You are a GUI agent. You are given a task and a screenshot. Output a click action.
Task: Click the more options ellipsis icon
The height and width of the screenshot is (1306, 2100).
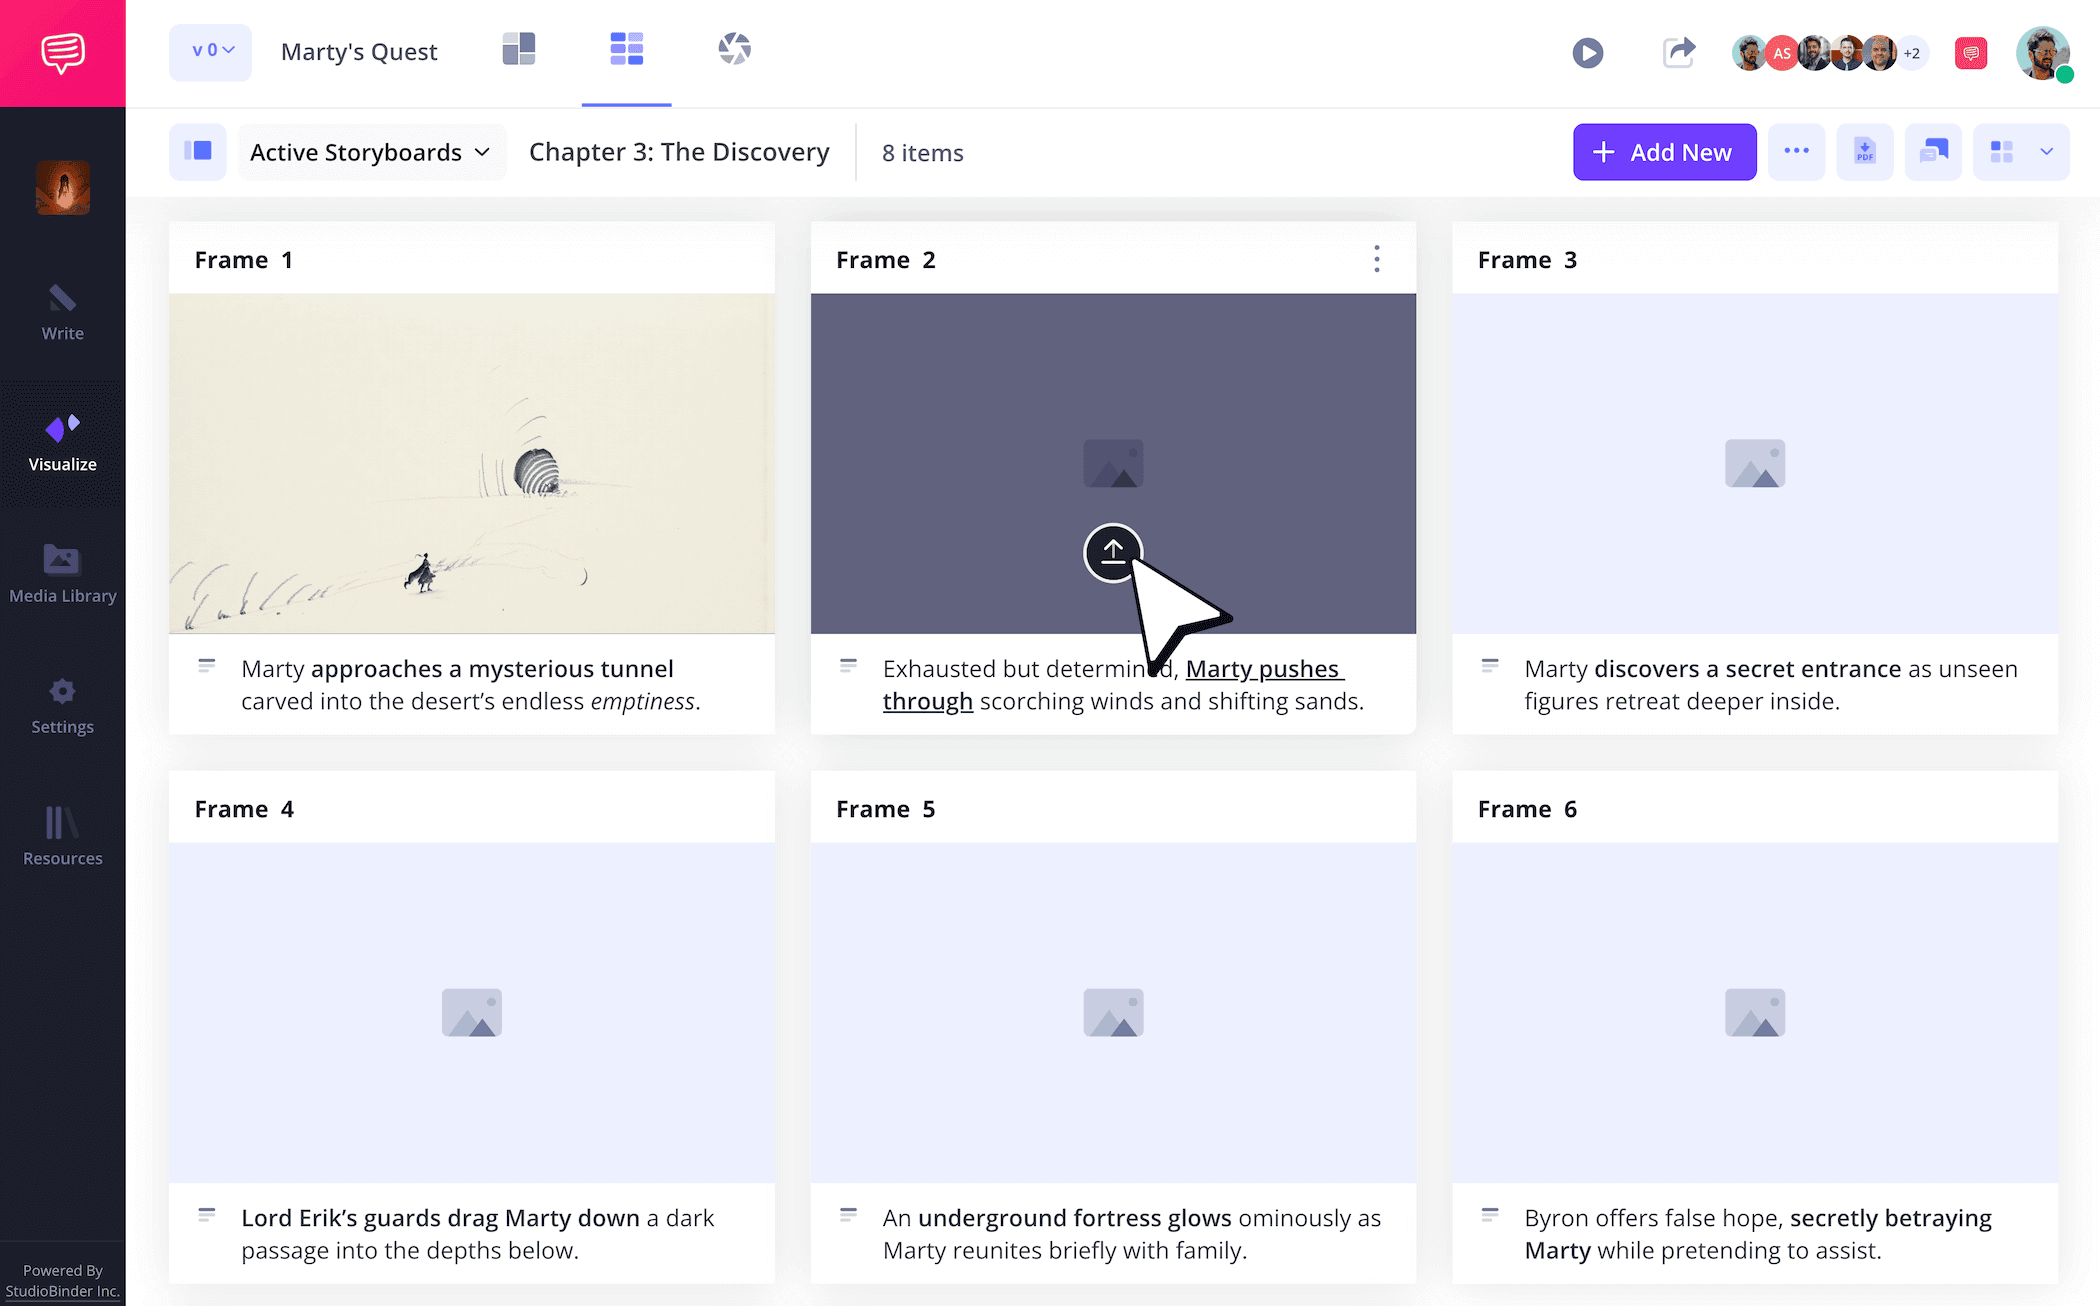click(1797, 151)
